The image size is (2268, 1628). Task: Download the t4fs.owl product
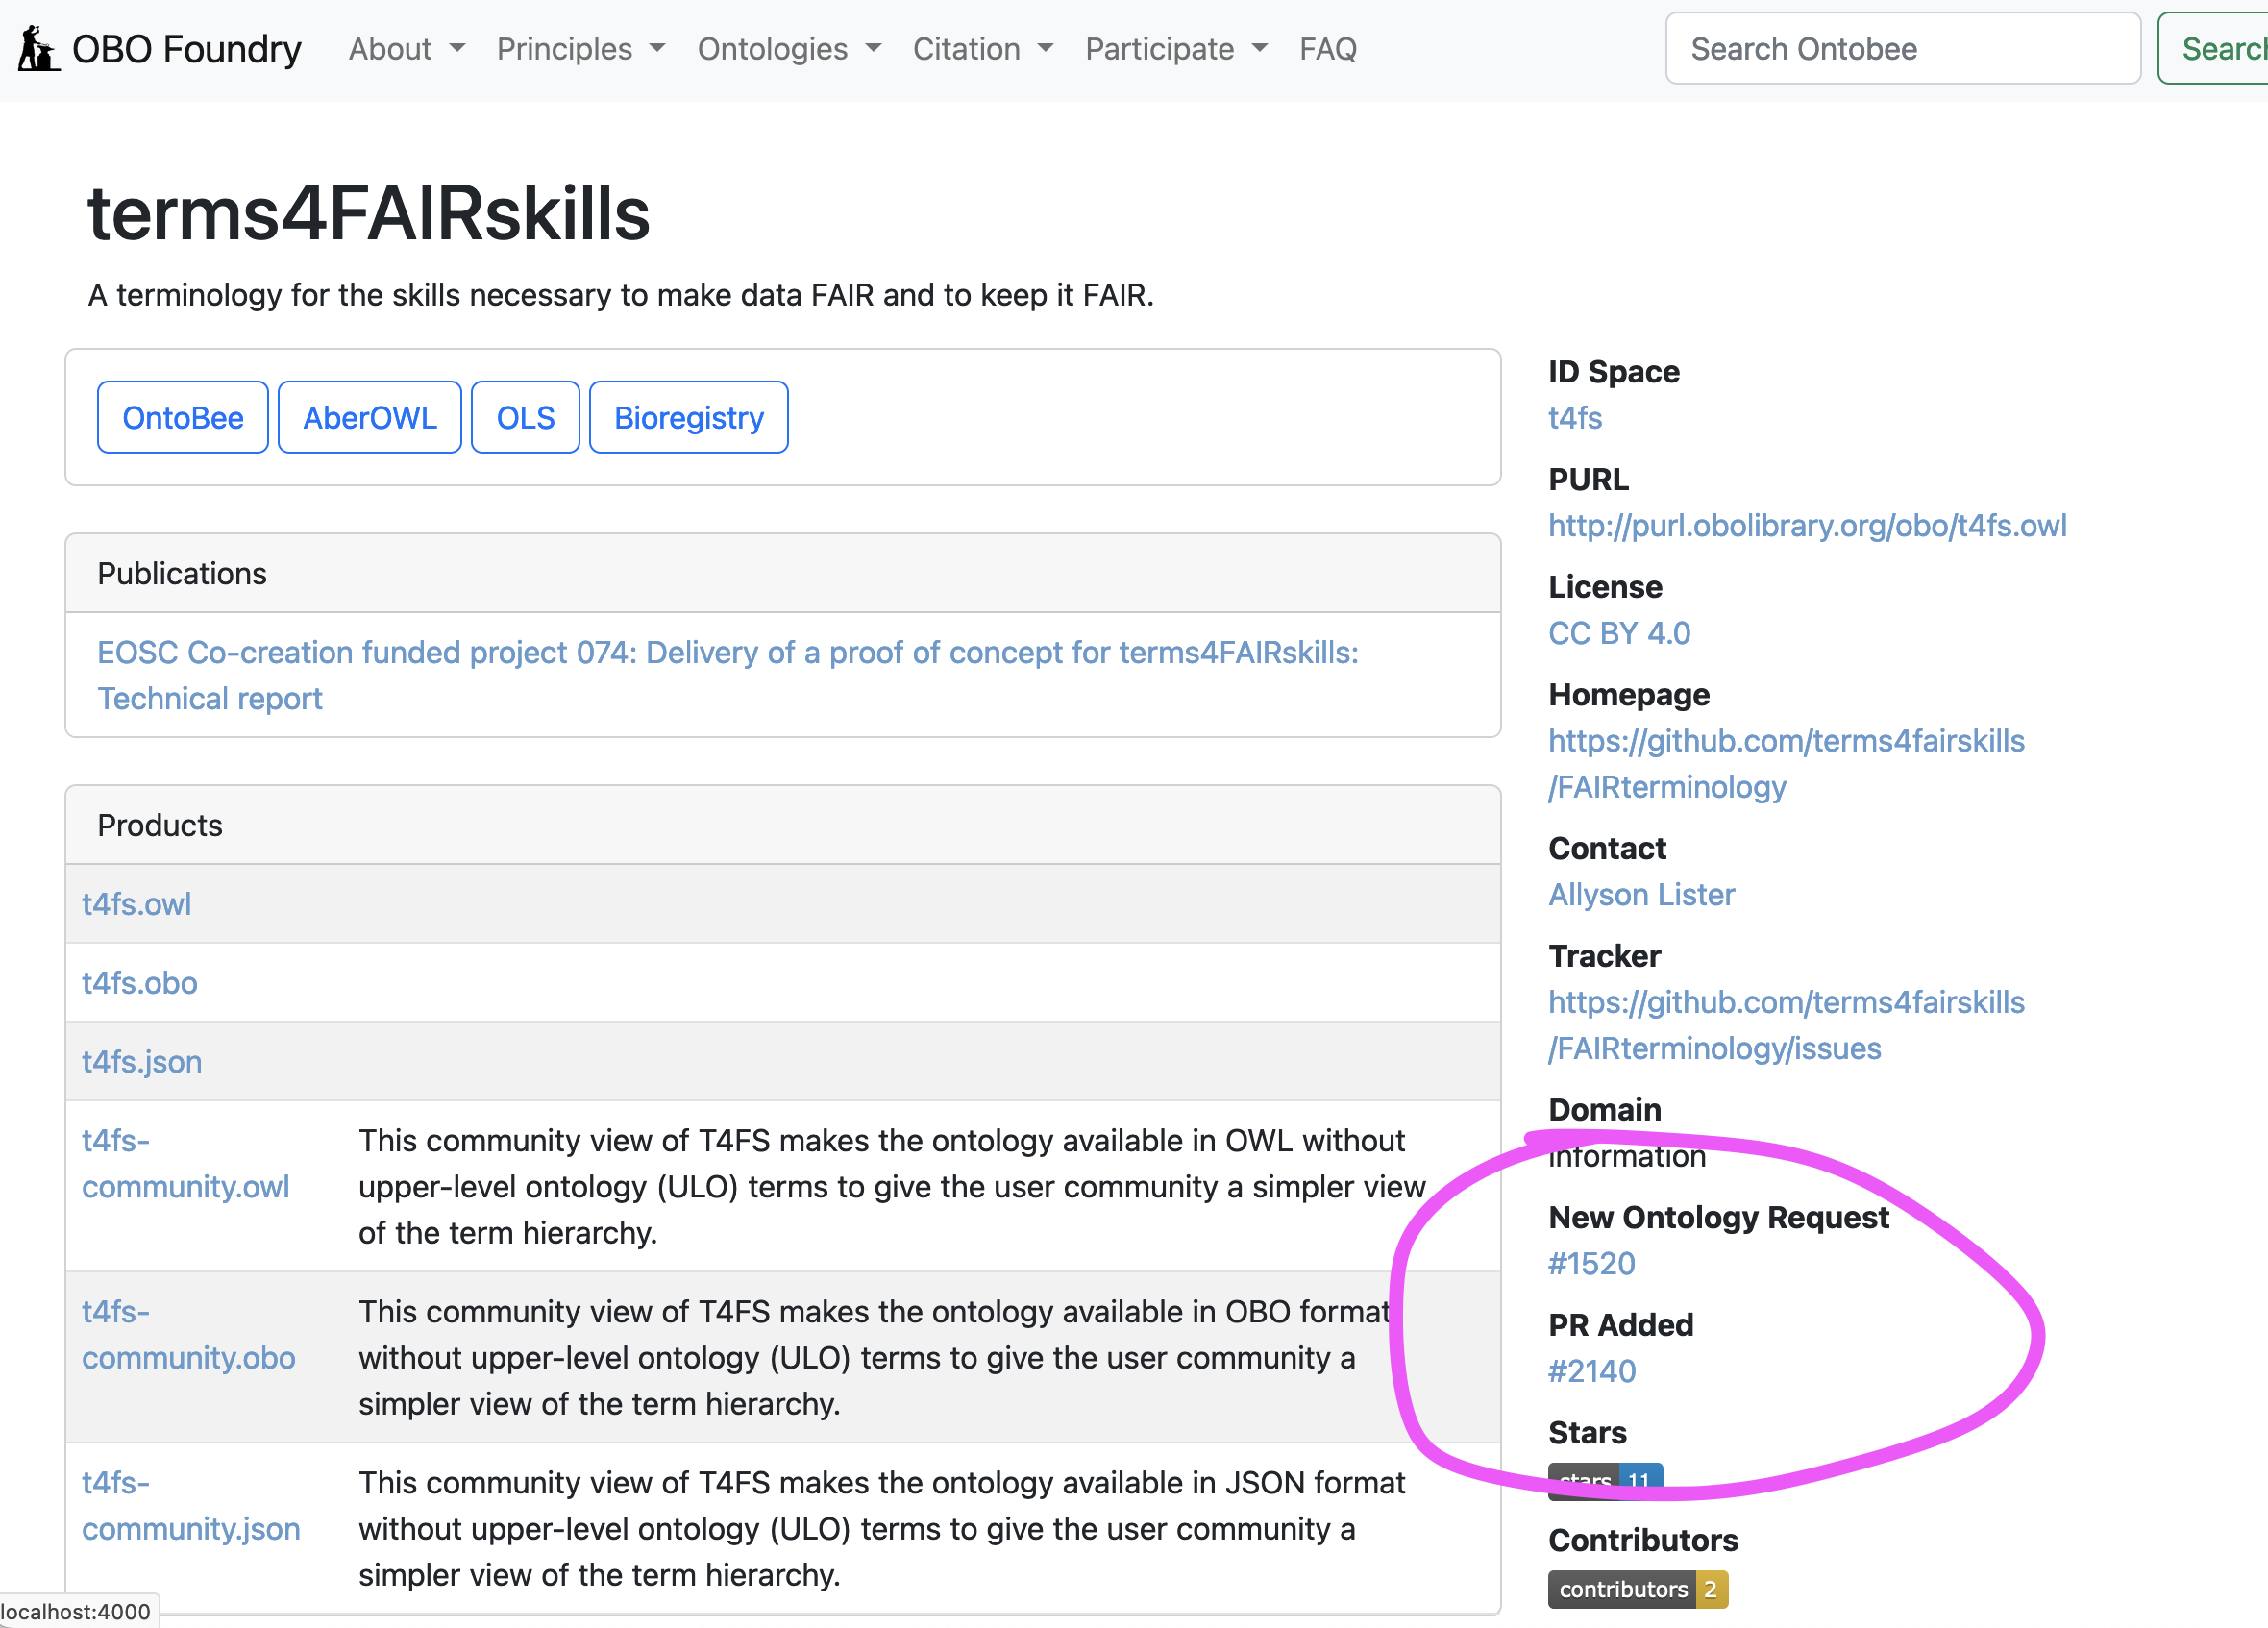click(x=136, y=904)
